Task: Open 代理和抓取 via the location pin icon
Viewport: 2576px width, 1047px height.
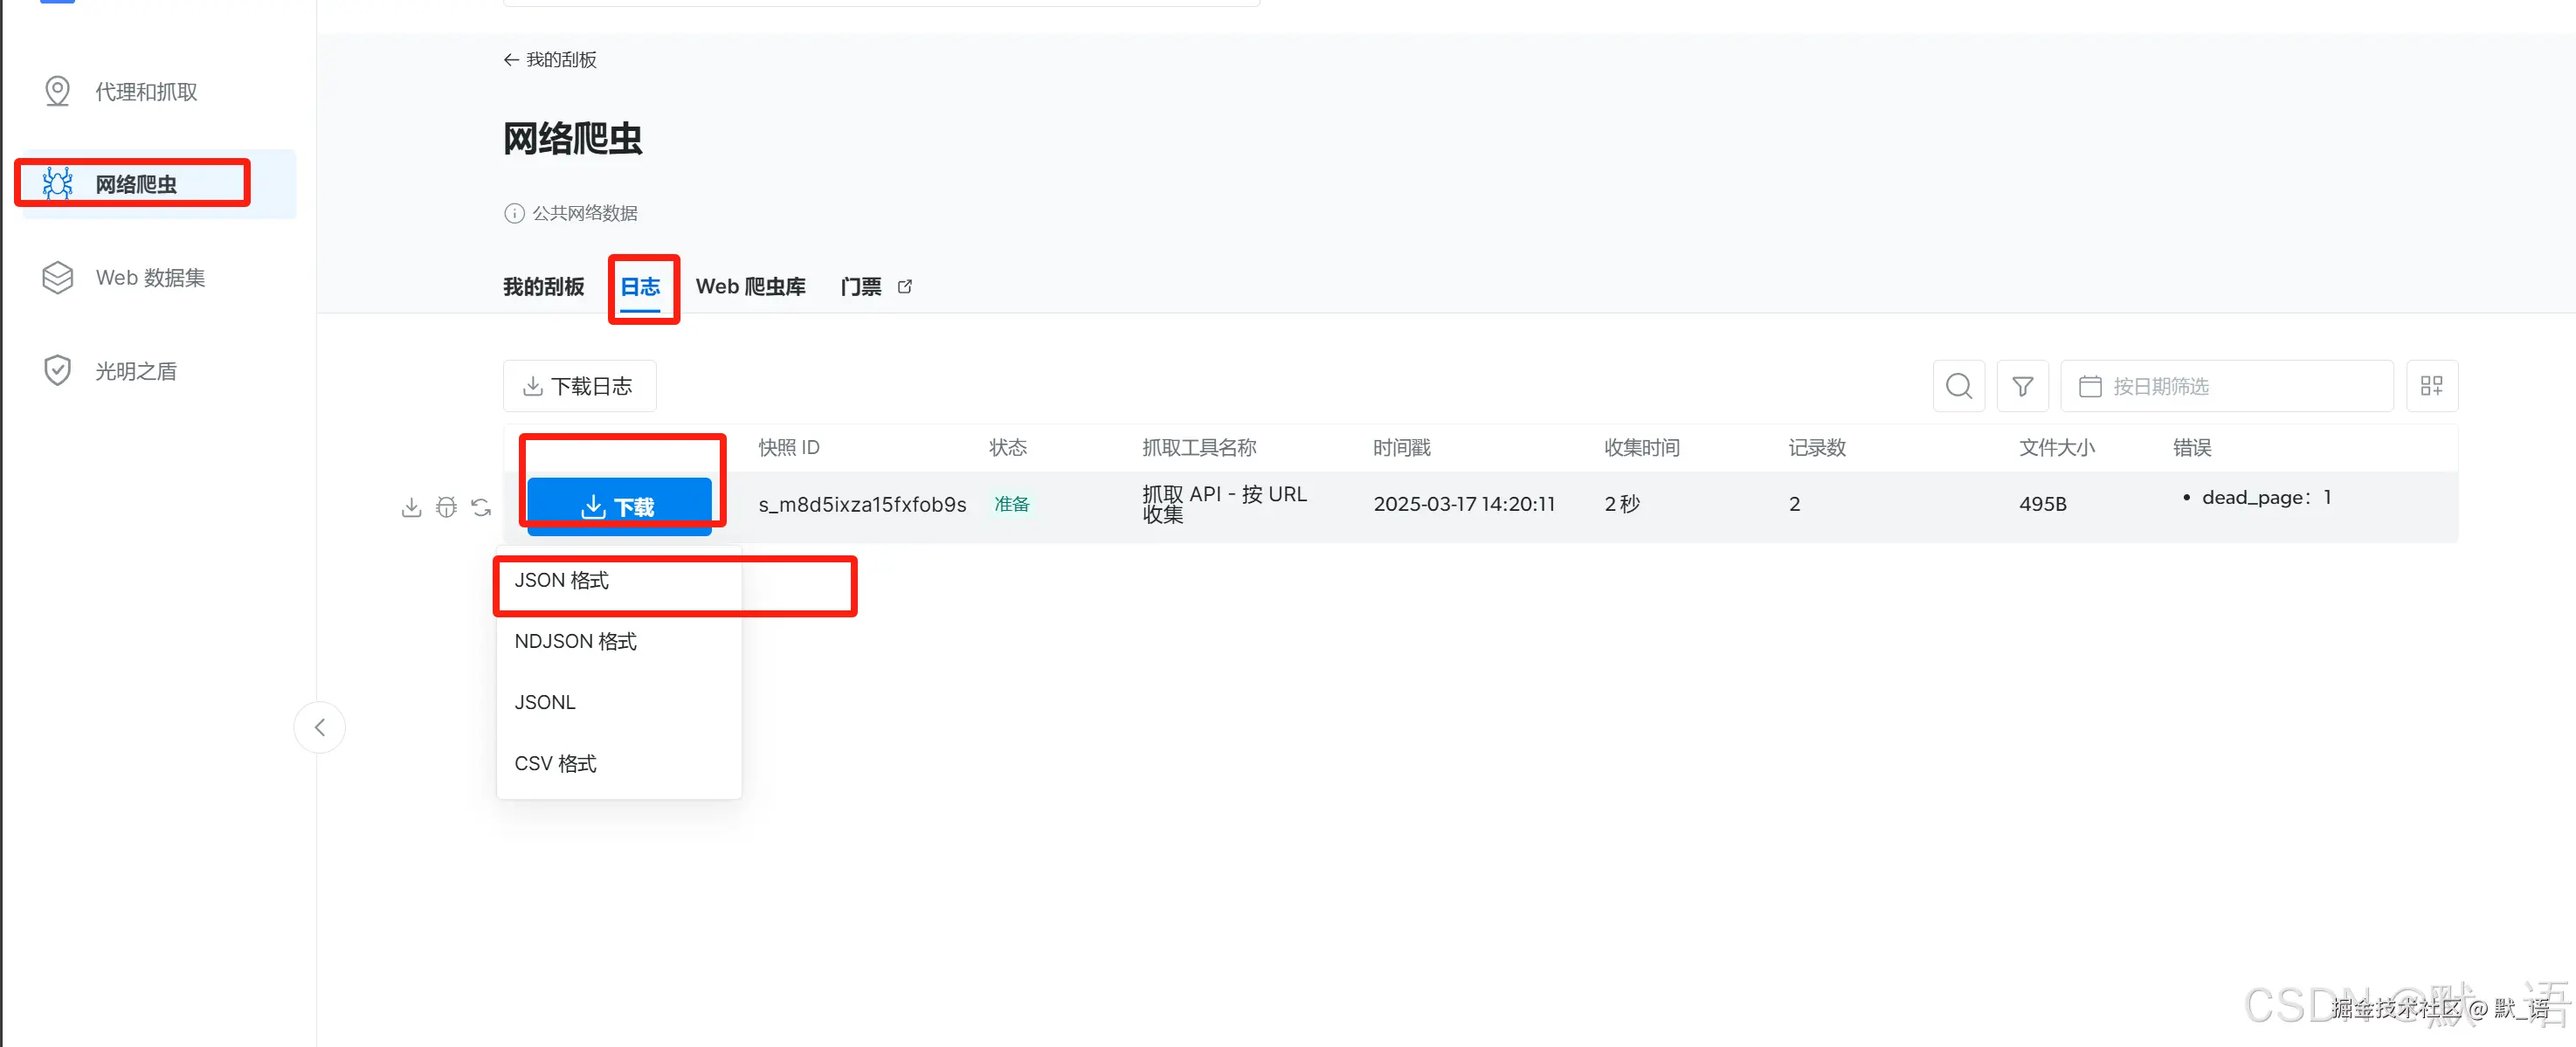Action: tap(57, 90)
